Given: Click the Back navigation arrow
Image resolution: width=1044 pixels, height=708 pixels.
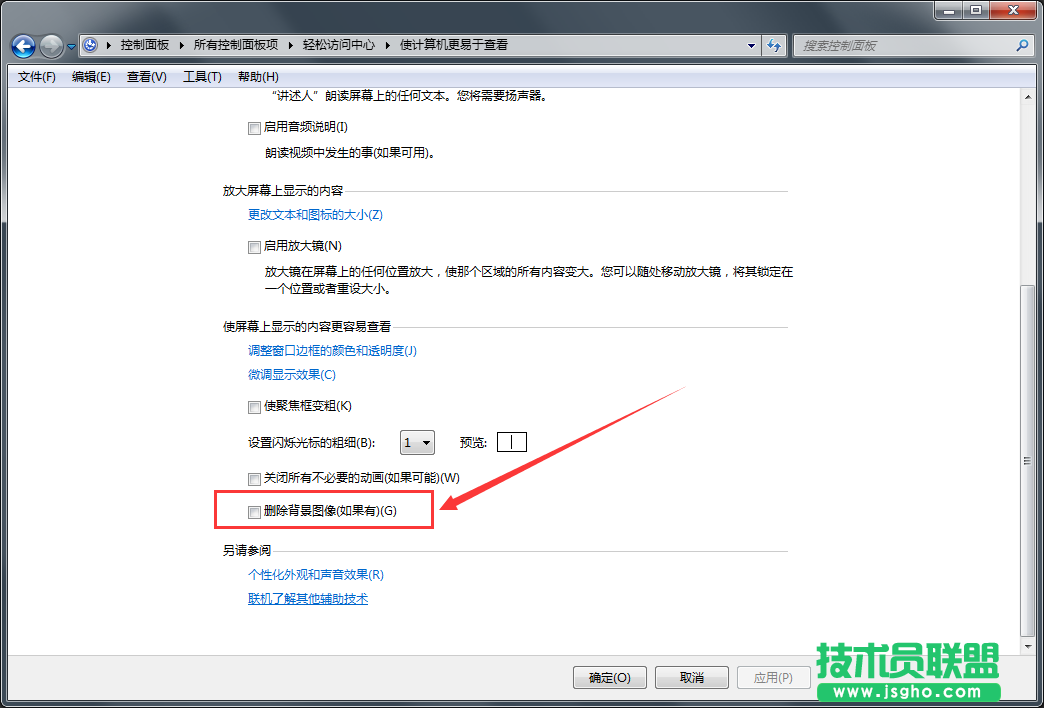Looking at the screenshot, I should 22,45.
